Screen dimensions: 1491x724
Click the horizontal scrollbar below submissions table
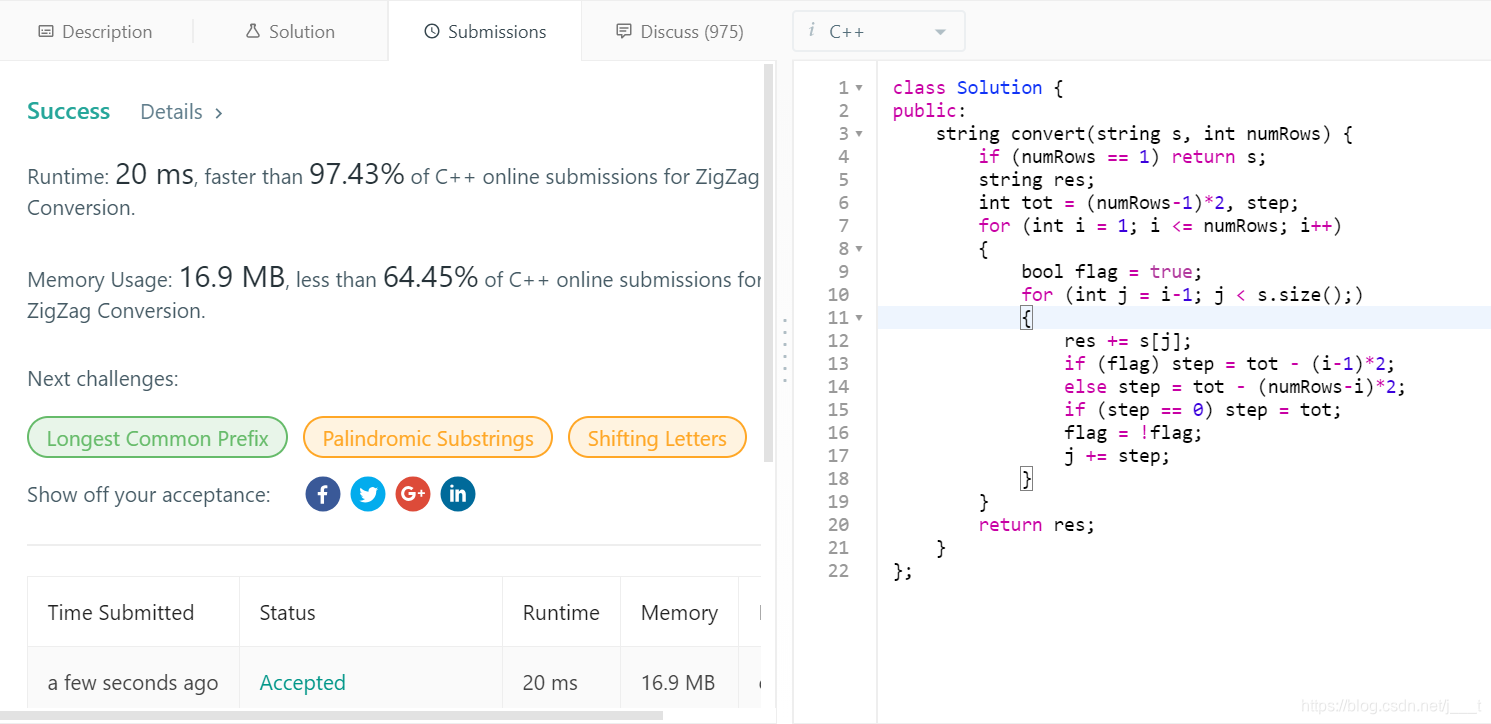coord(331,715)
